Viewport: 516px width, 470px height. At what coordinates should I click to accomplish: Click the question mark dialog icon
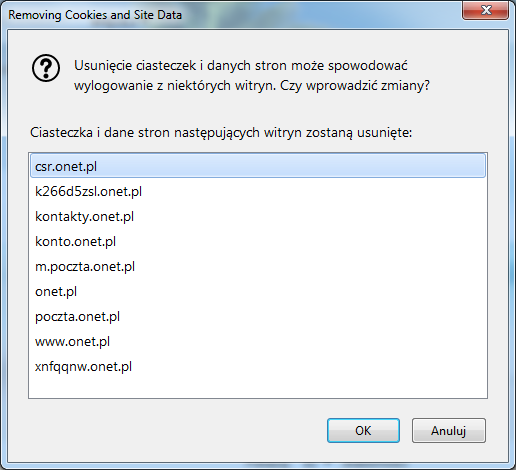46,68
